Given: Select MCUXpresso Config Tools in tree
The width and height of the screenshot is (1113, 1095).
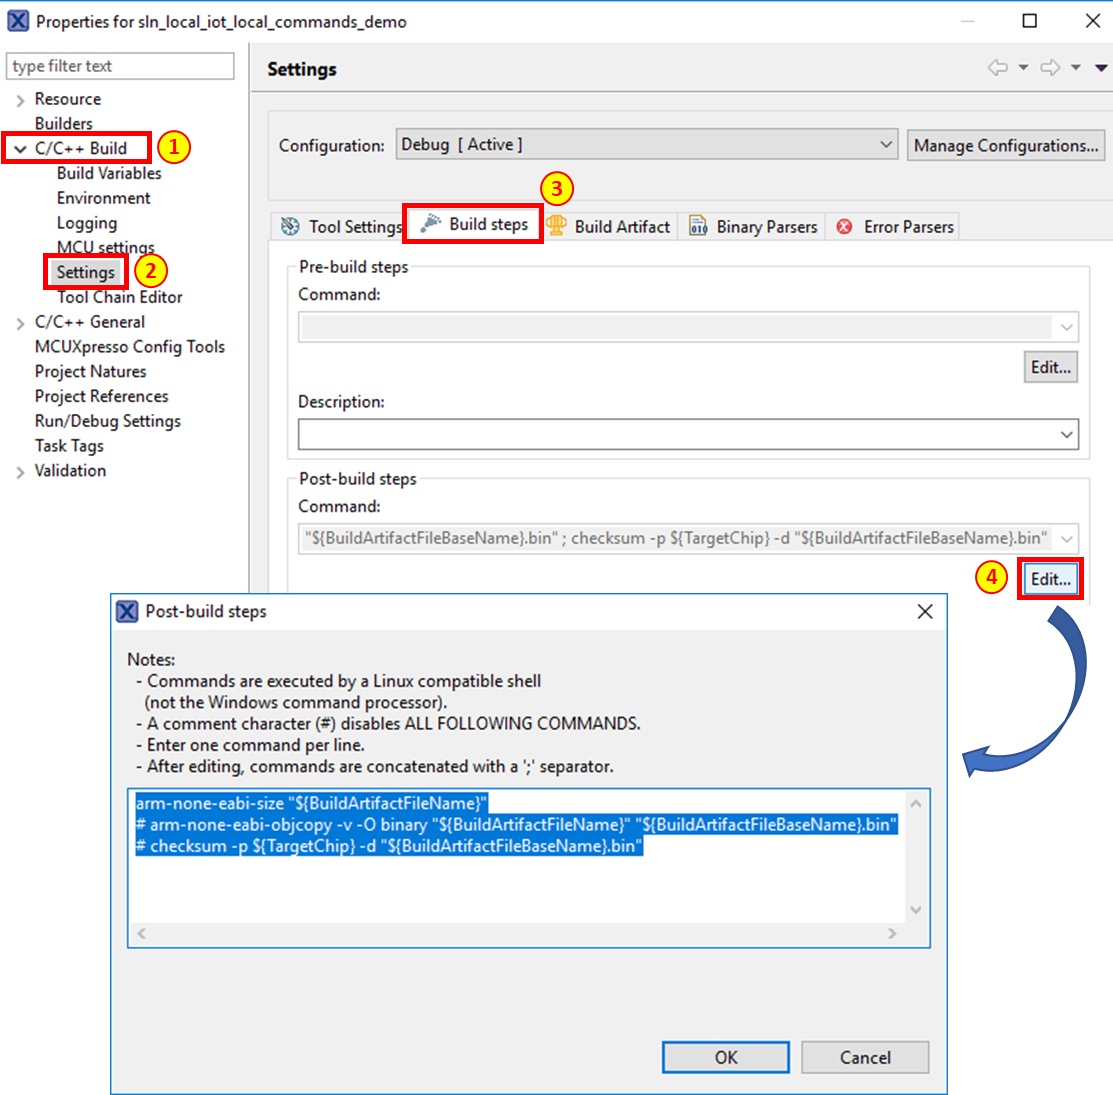Looking at the screenshot, I should tap(130, 347).
